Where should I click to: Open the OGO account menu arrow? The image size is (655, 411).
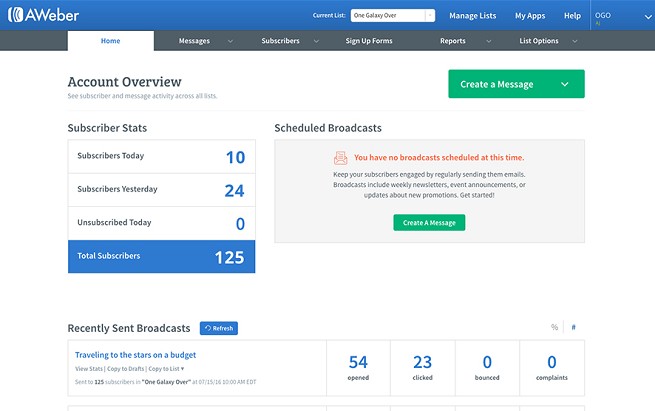[x=648, y=17]
